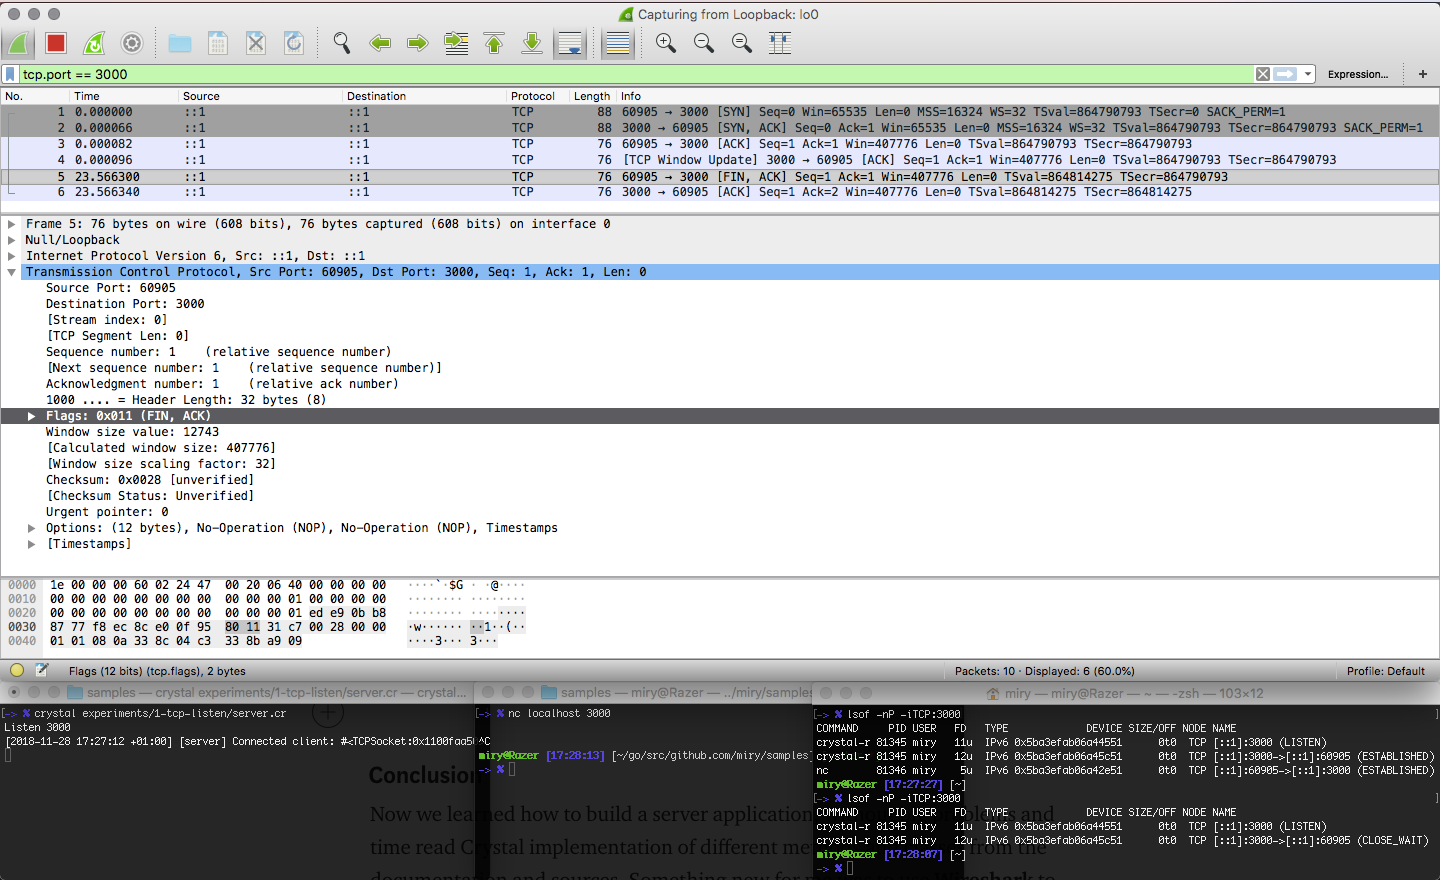Clear the display filter
The width and height of the screenshot is (1440, 880).
coord(1263,74)
